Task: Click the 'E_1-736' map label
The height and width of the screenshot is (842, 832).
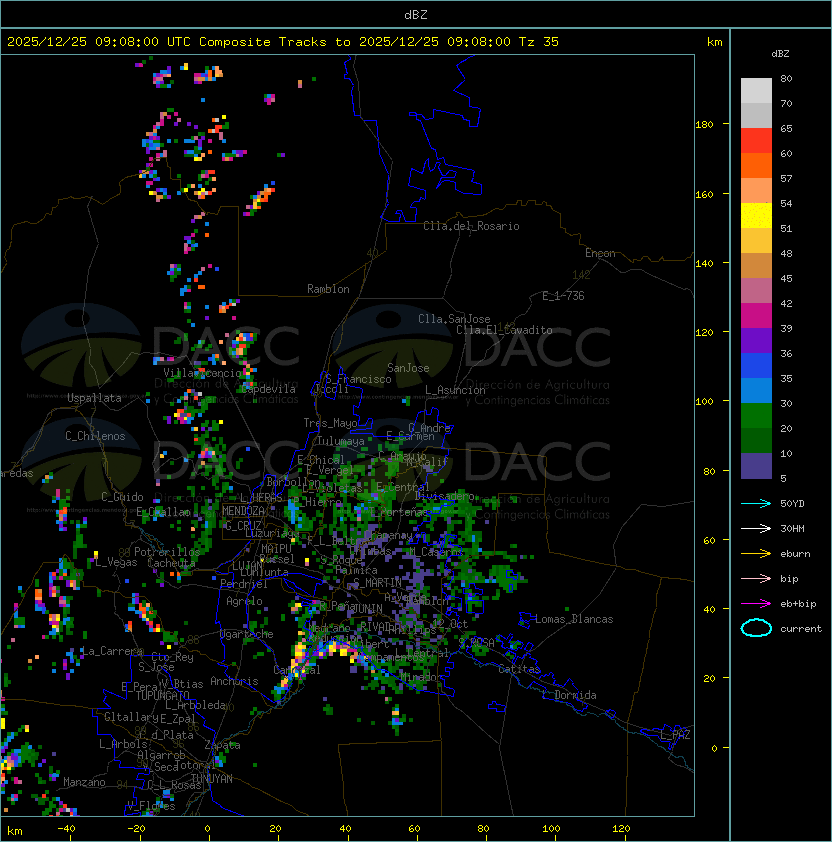Action: click(563, 296)
